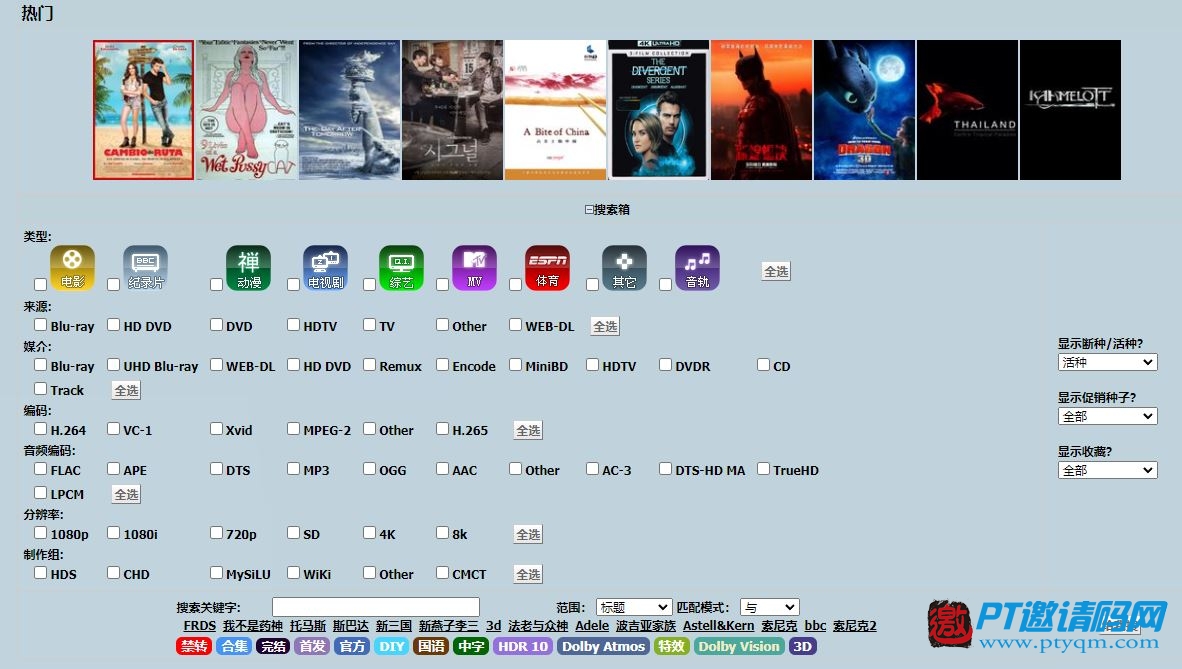Click the HDR 10 tag badge
This screenshot has width=1182, height=669.
(x=523, y=646)
